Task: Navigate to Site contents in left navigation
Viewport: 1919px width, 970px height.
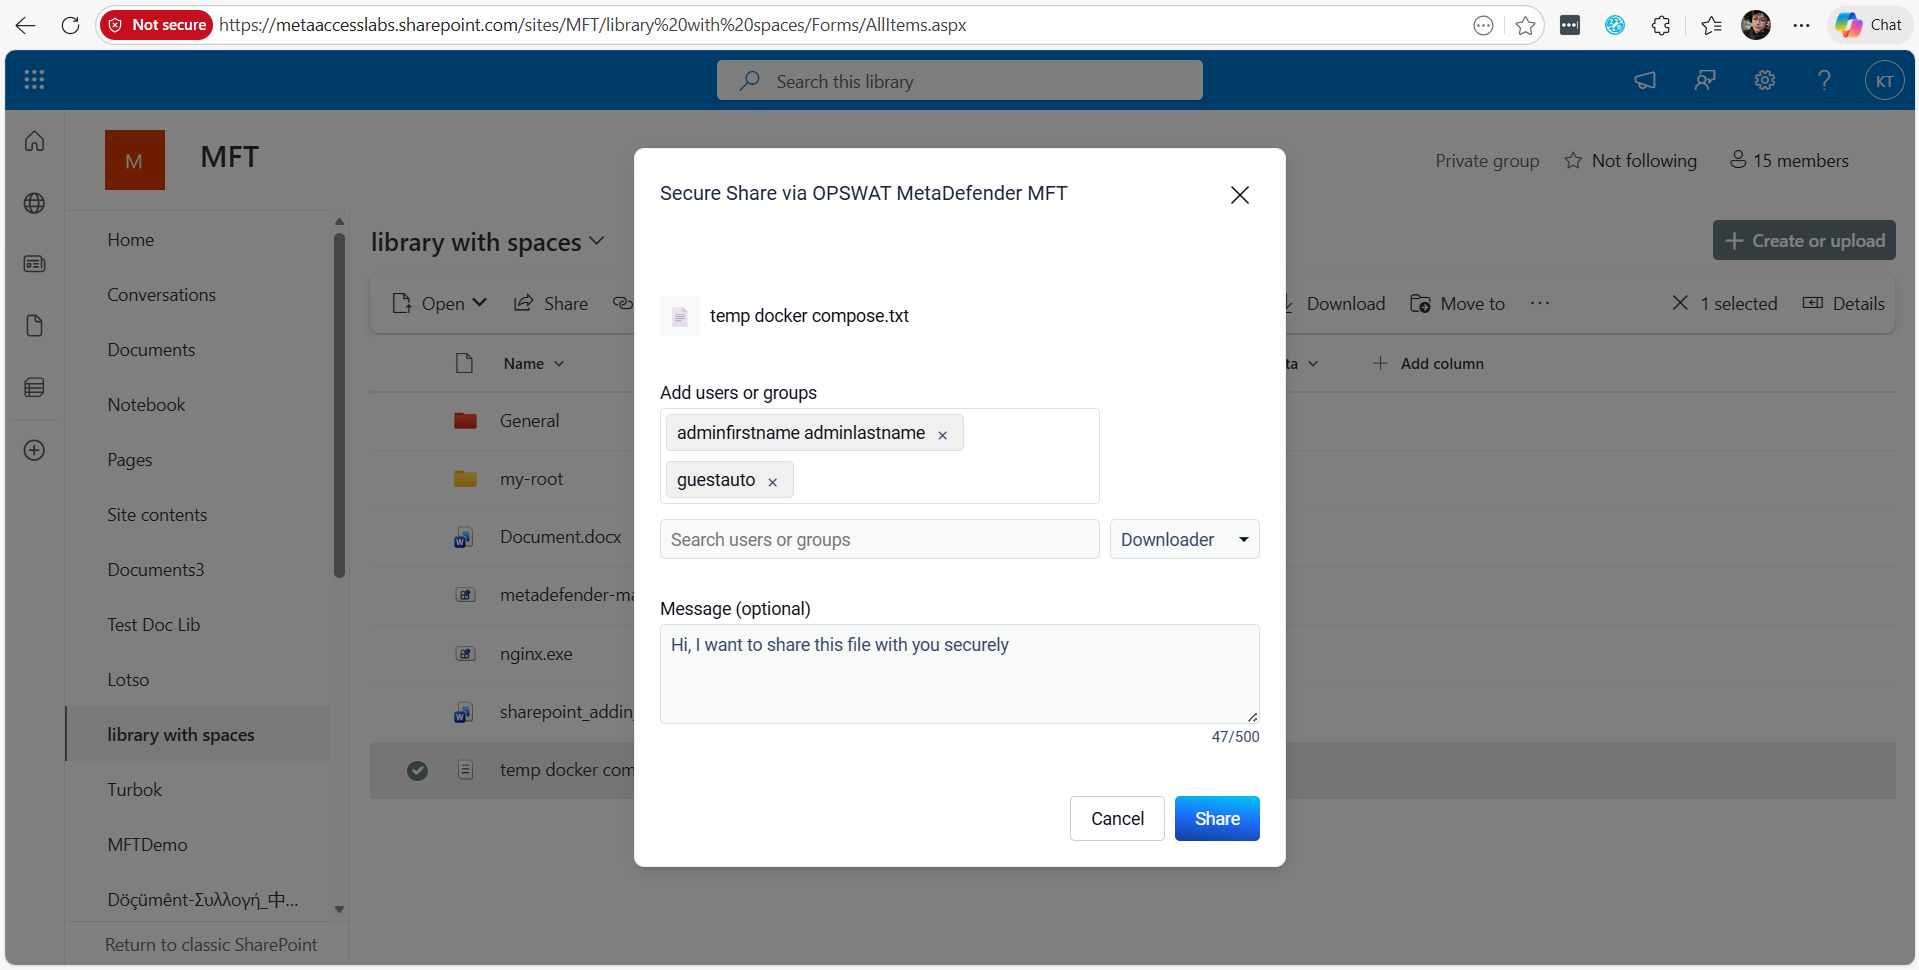Action: (157, 514)
